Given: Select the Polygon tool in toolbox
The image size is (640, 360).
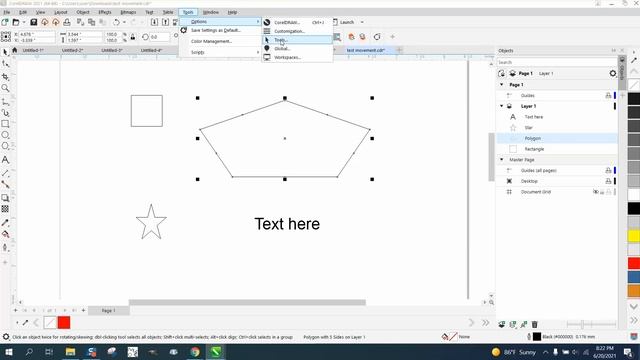Looking at the screenshot, I should point(5,146).
